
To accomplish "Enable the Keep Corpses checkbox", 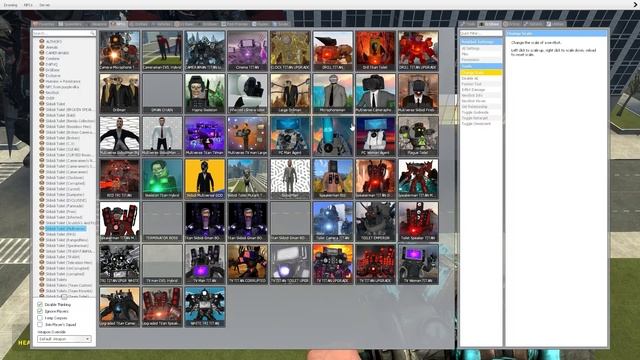I will point(40,318).
